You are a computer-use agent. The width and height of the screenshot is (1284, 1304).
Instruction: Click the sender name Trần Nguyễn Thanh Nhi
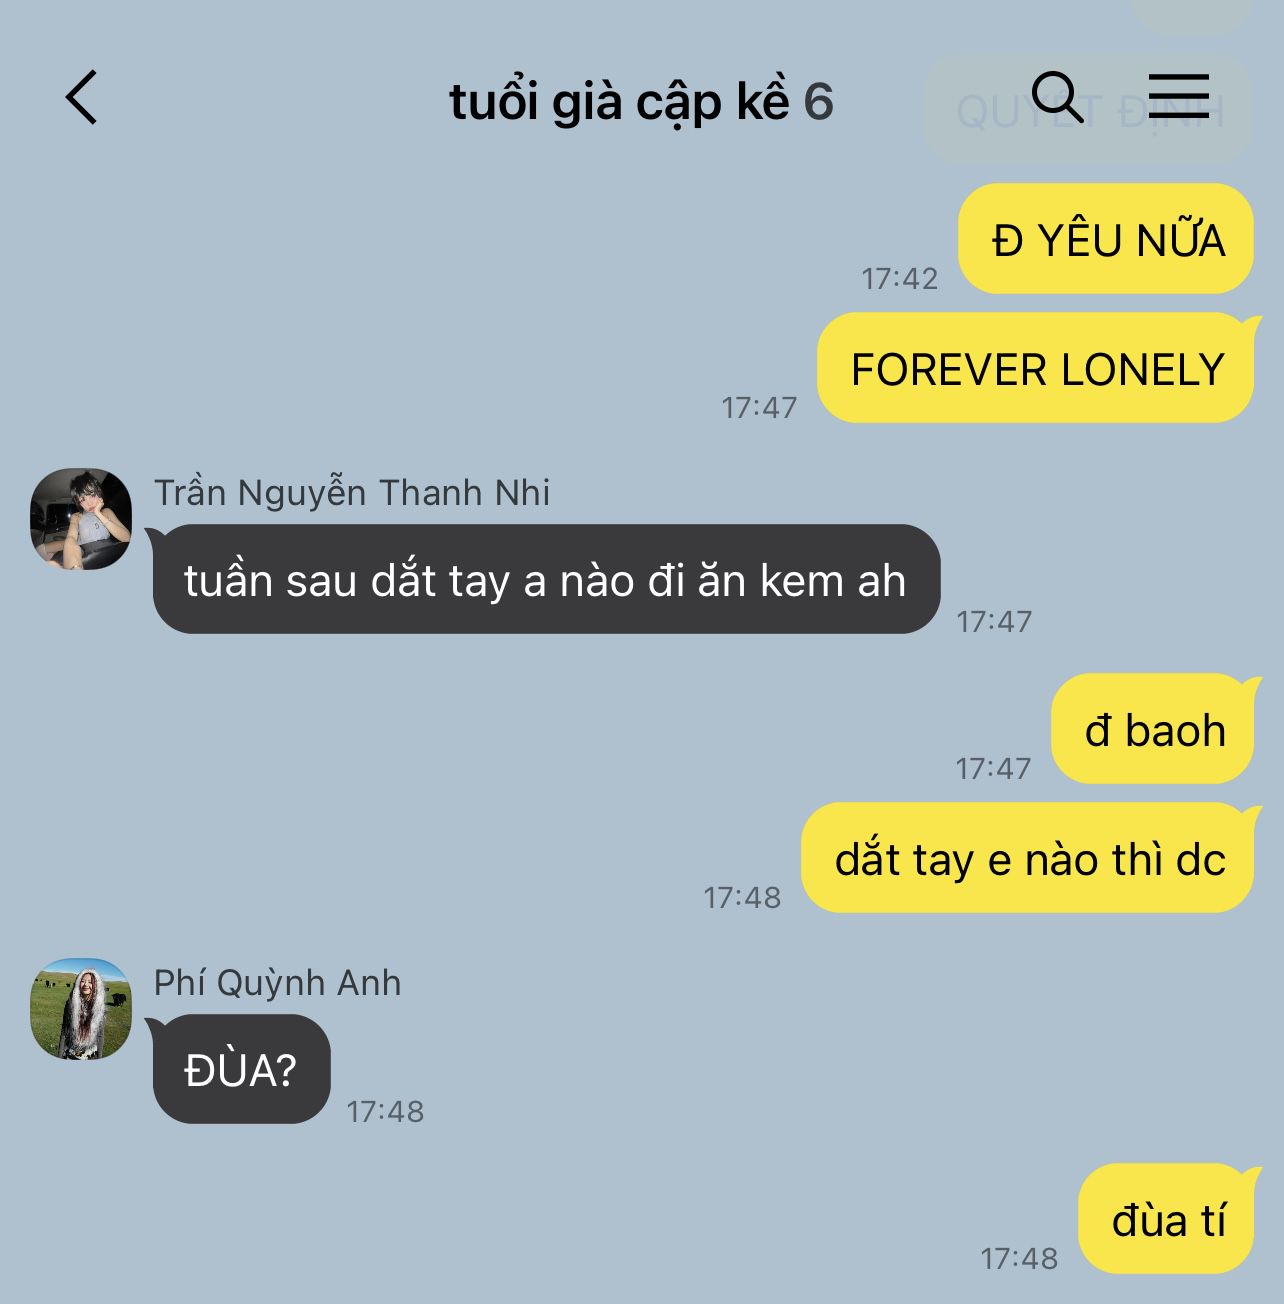352,493
